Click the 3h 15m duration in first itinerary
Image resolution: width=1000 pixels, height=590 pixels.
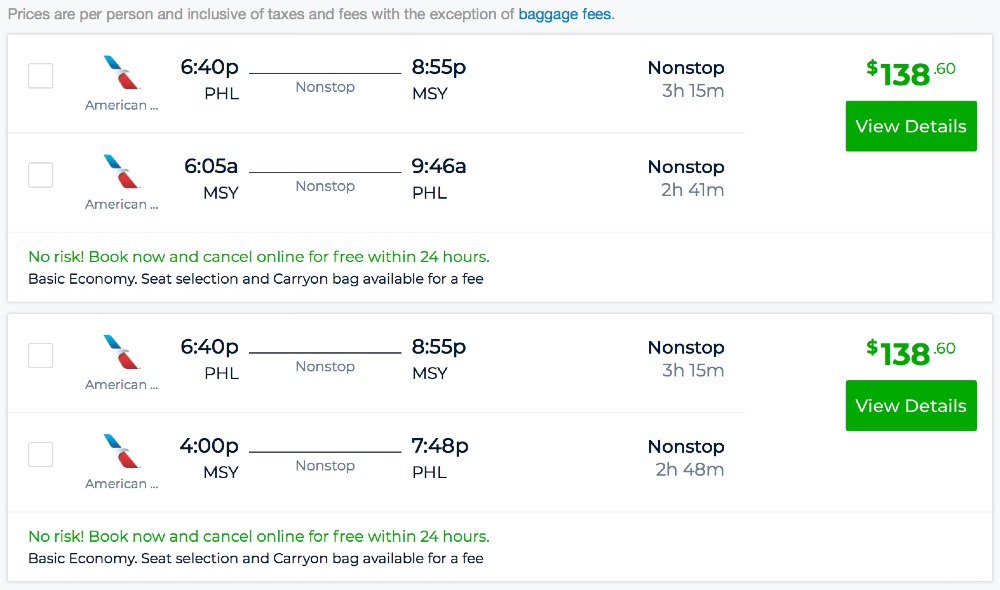[x=693, y=91]
